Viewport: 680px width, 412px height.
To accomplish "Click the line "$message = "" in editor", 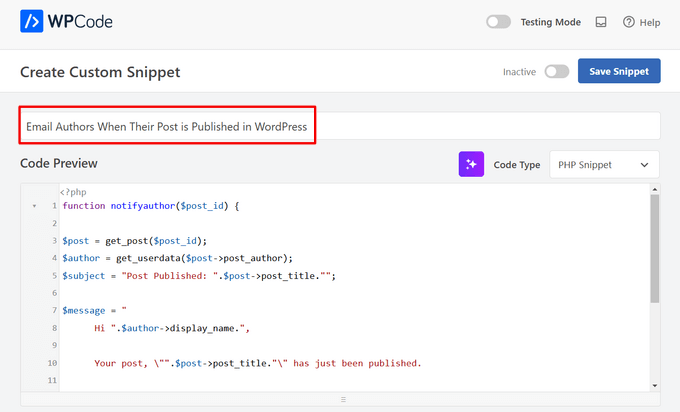I will pos(94,311).
